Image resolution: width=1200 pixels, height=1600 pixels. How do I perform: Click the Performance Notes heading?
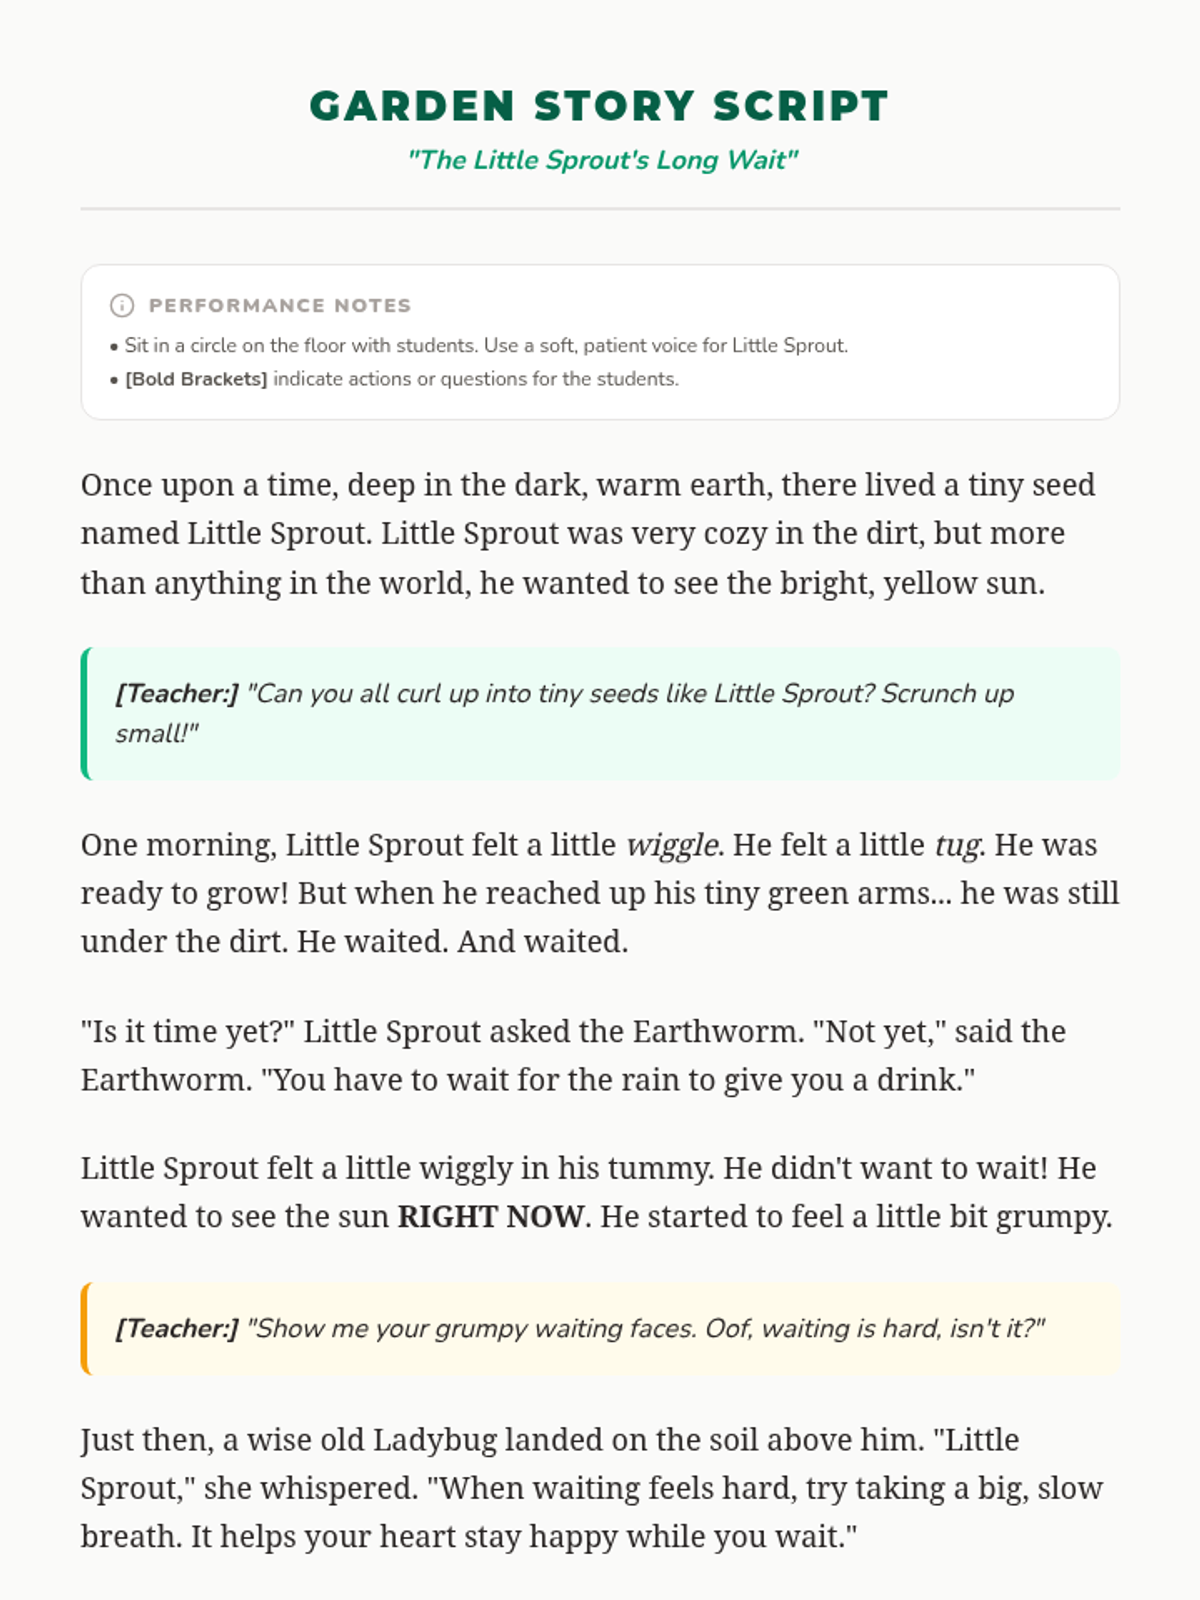280,306
